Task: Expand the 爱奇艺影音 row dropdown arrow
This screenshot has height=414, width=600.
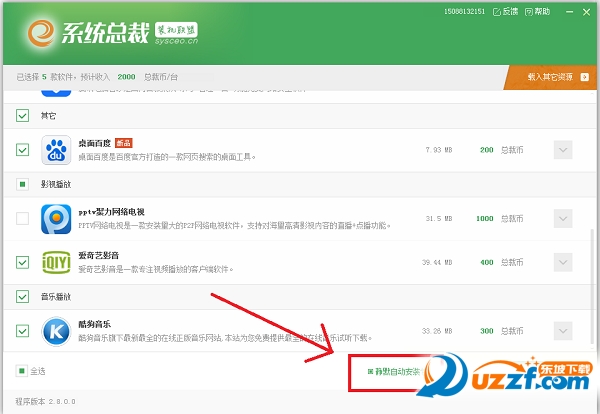Action: pos(563,262)
